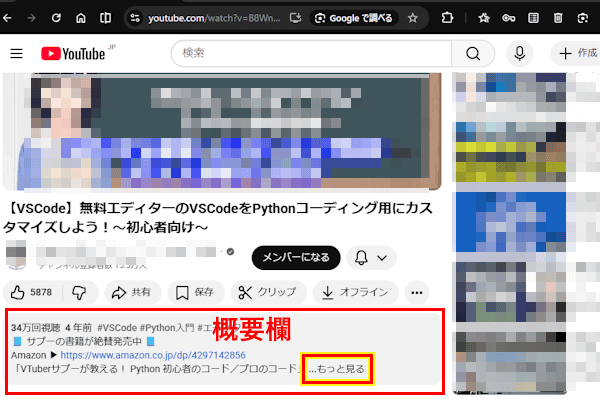Viewport: 600px width, 399px height.
Task: Click the screenshot capture toolbar icon
Action: tap(582, 18)
